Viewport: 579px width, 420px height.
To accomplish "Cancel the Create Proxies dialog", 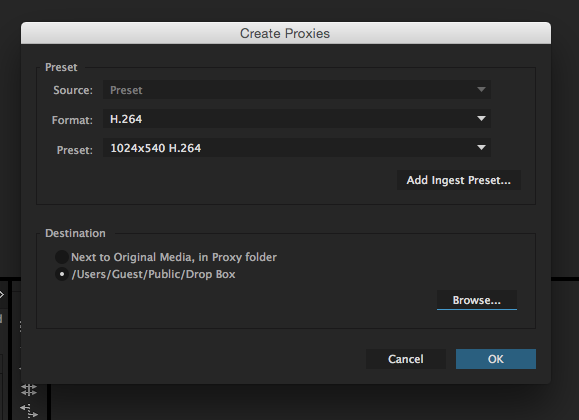I will click(x=406, y=359).
